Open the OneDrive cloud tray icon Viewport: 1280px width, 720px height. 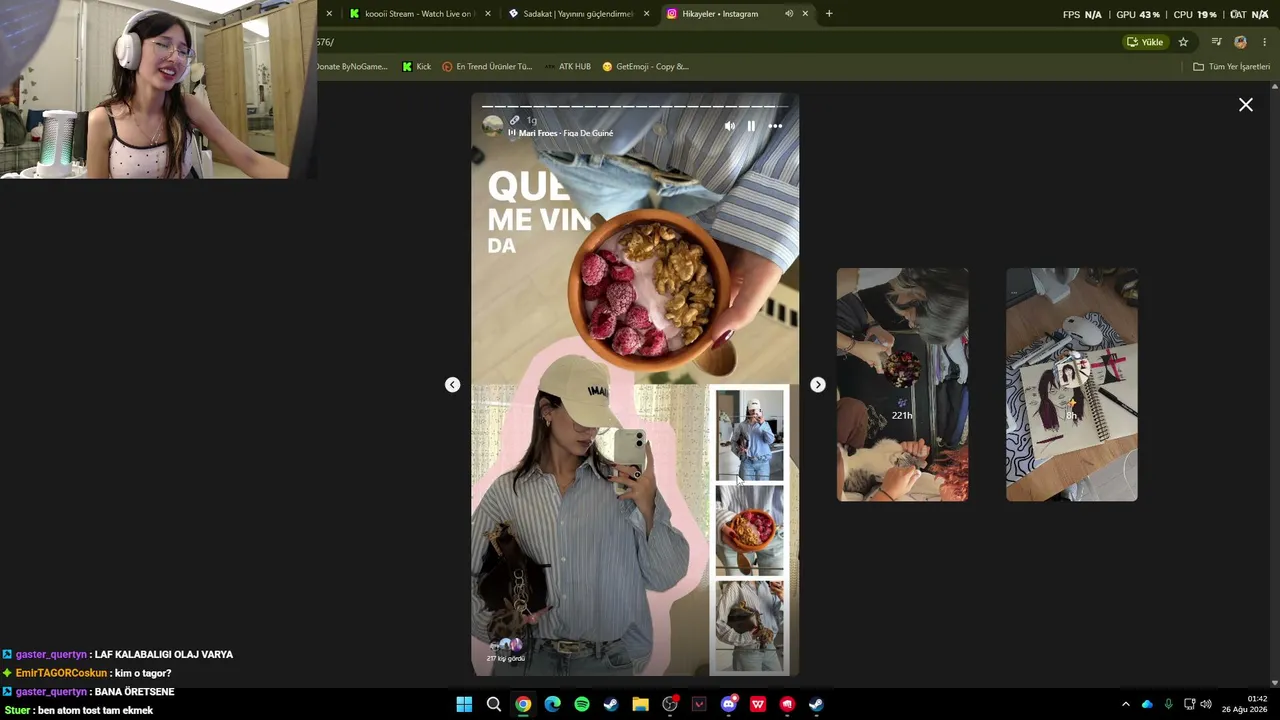1147,704
